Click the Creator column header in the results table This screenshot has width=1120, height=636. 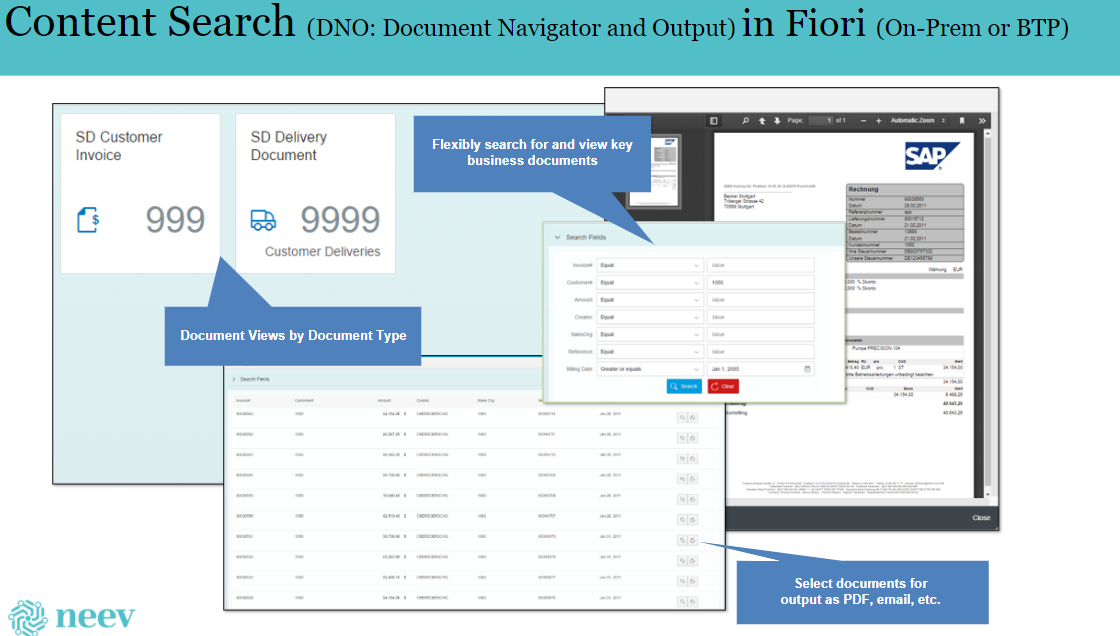click(424, 400)
